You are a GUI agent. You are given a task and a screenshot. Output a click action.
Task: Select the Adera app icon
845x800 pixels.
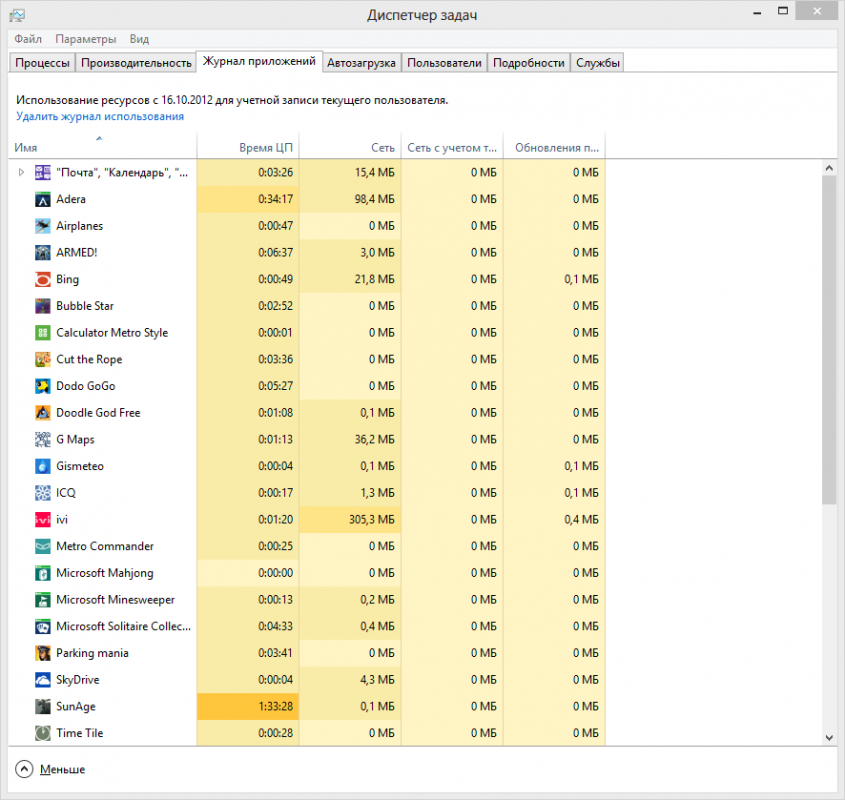[x=43, y=199]
